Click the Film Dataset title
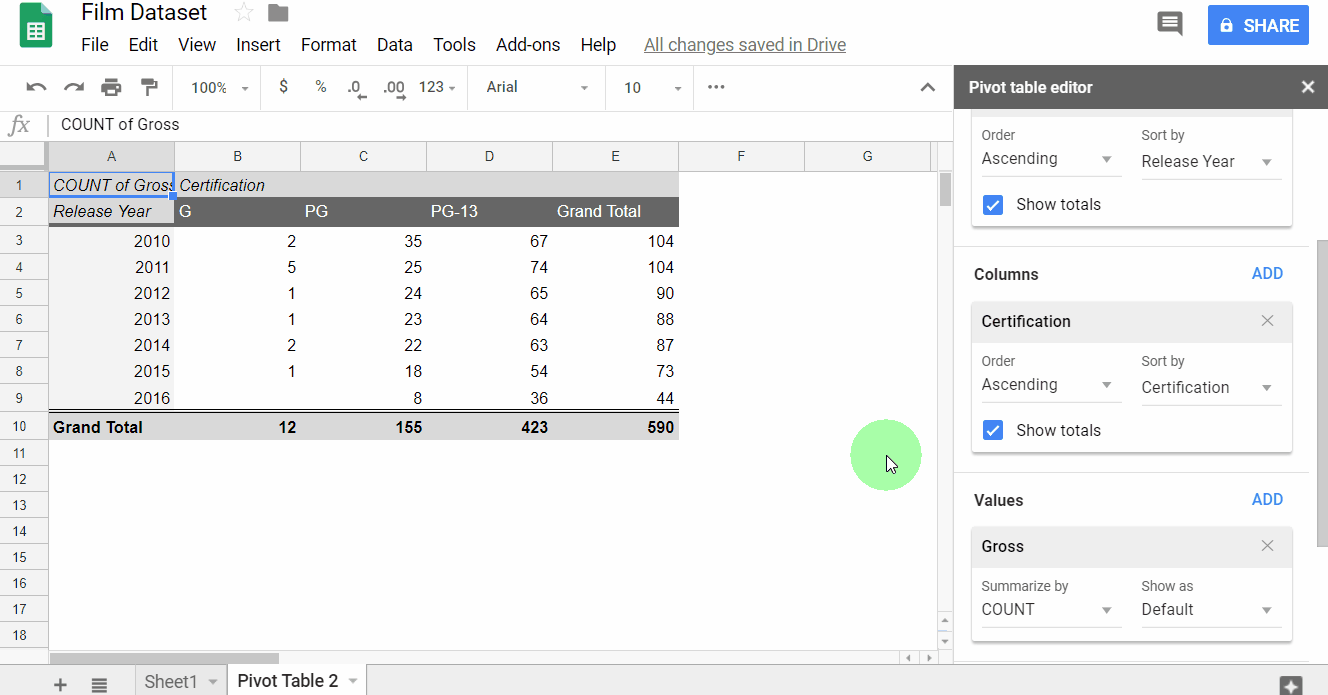Image resolution: width=1328 pixels, height=695 pixels. pos(144,13)
